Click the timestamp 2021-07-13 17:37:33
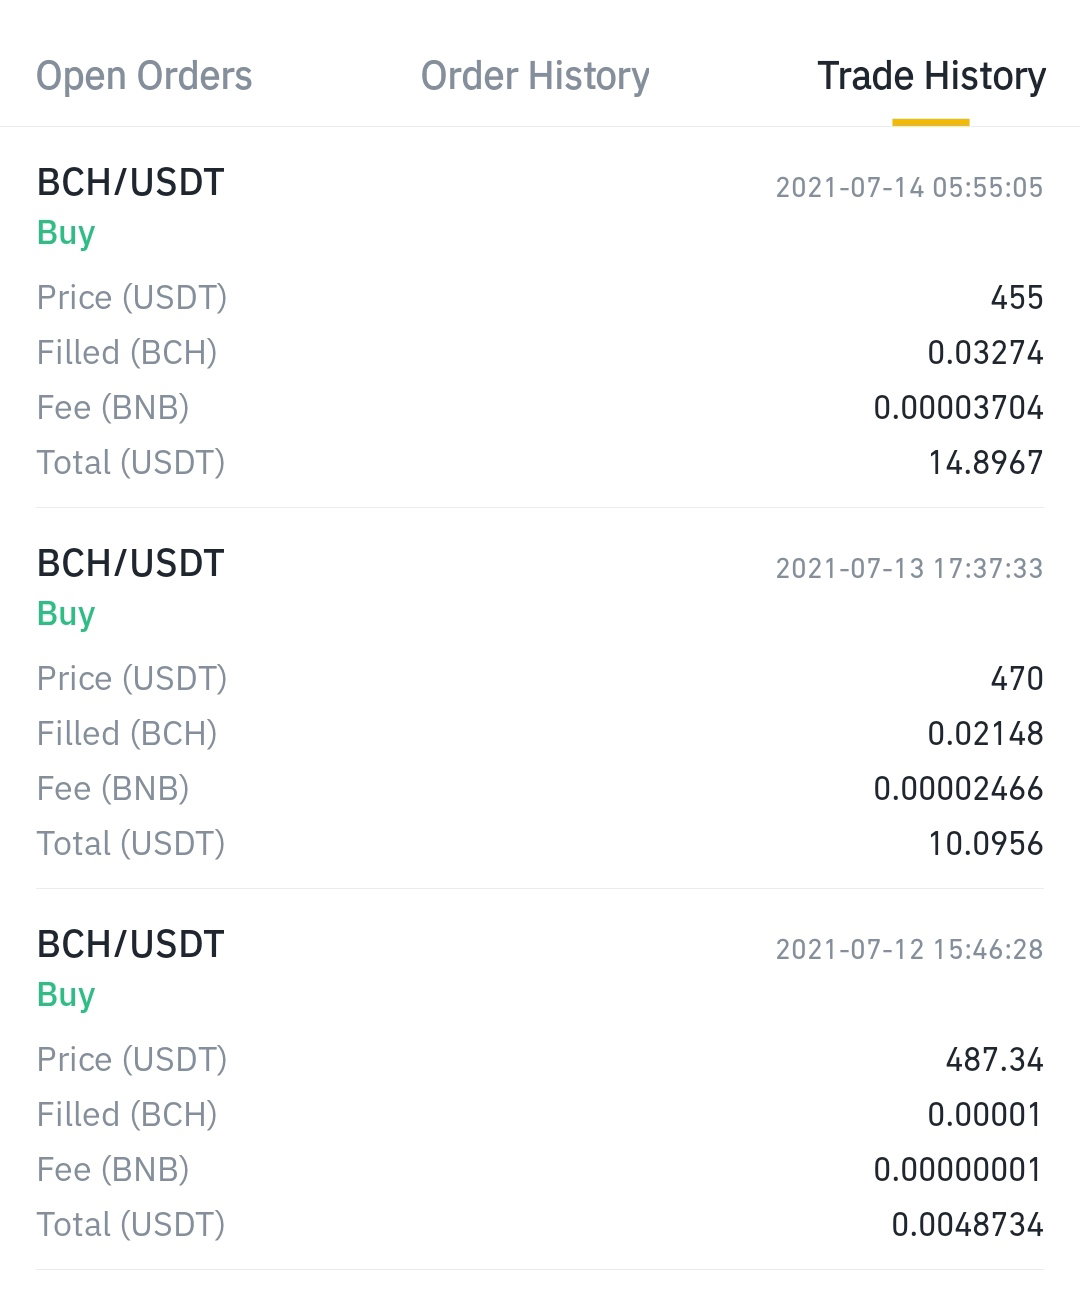 [x=909, y=568]
